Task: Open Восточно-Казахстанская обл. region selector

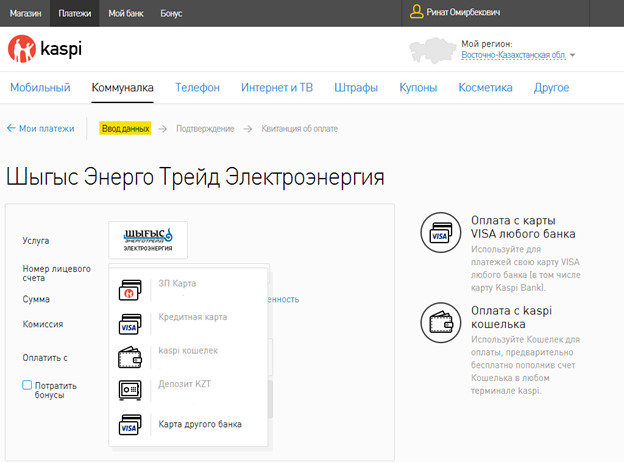Action: [513, 55]
